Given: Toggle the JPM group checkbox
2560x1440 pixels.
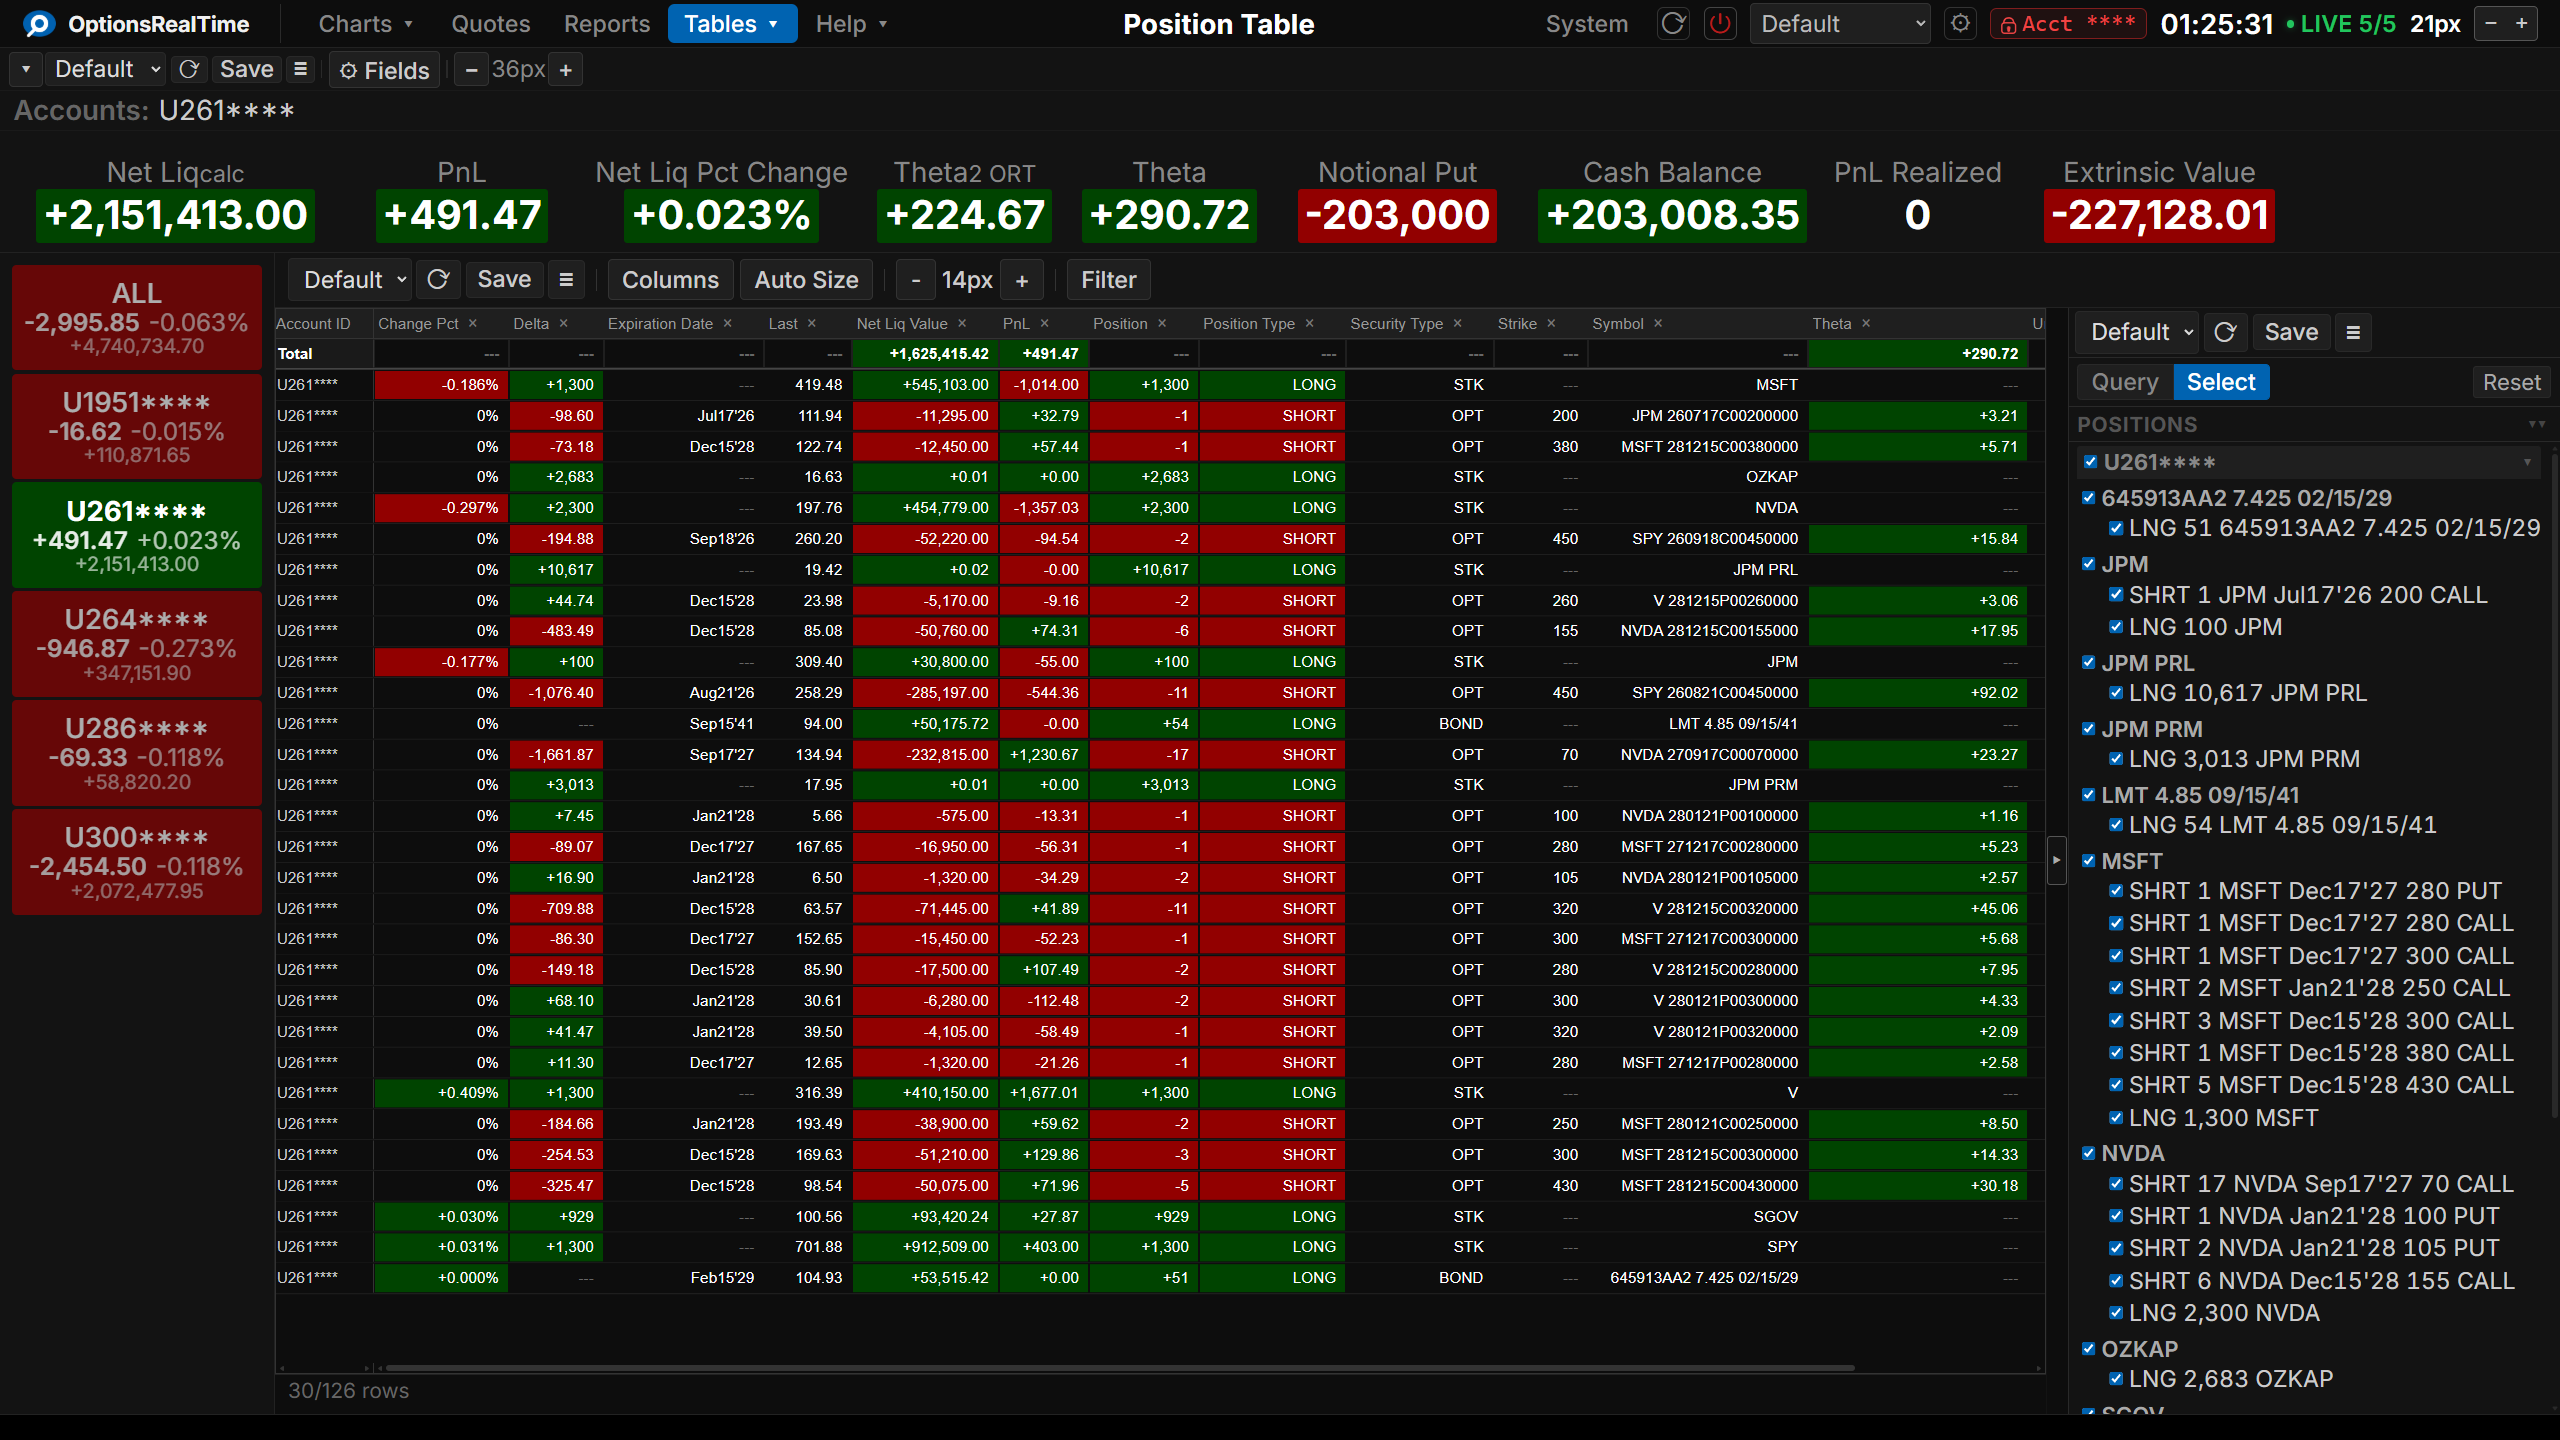Looking at the screenshot, I should pyautogui.click(x=2088, y=564).
